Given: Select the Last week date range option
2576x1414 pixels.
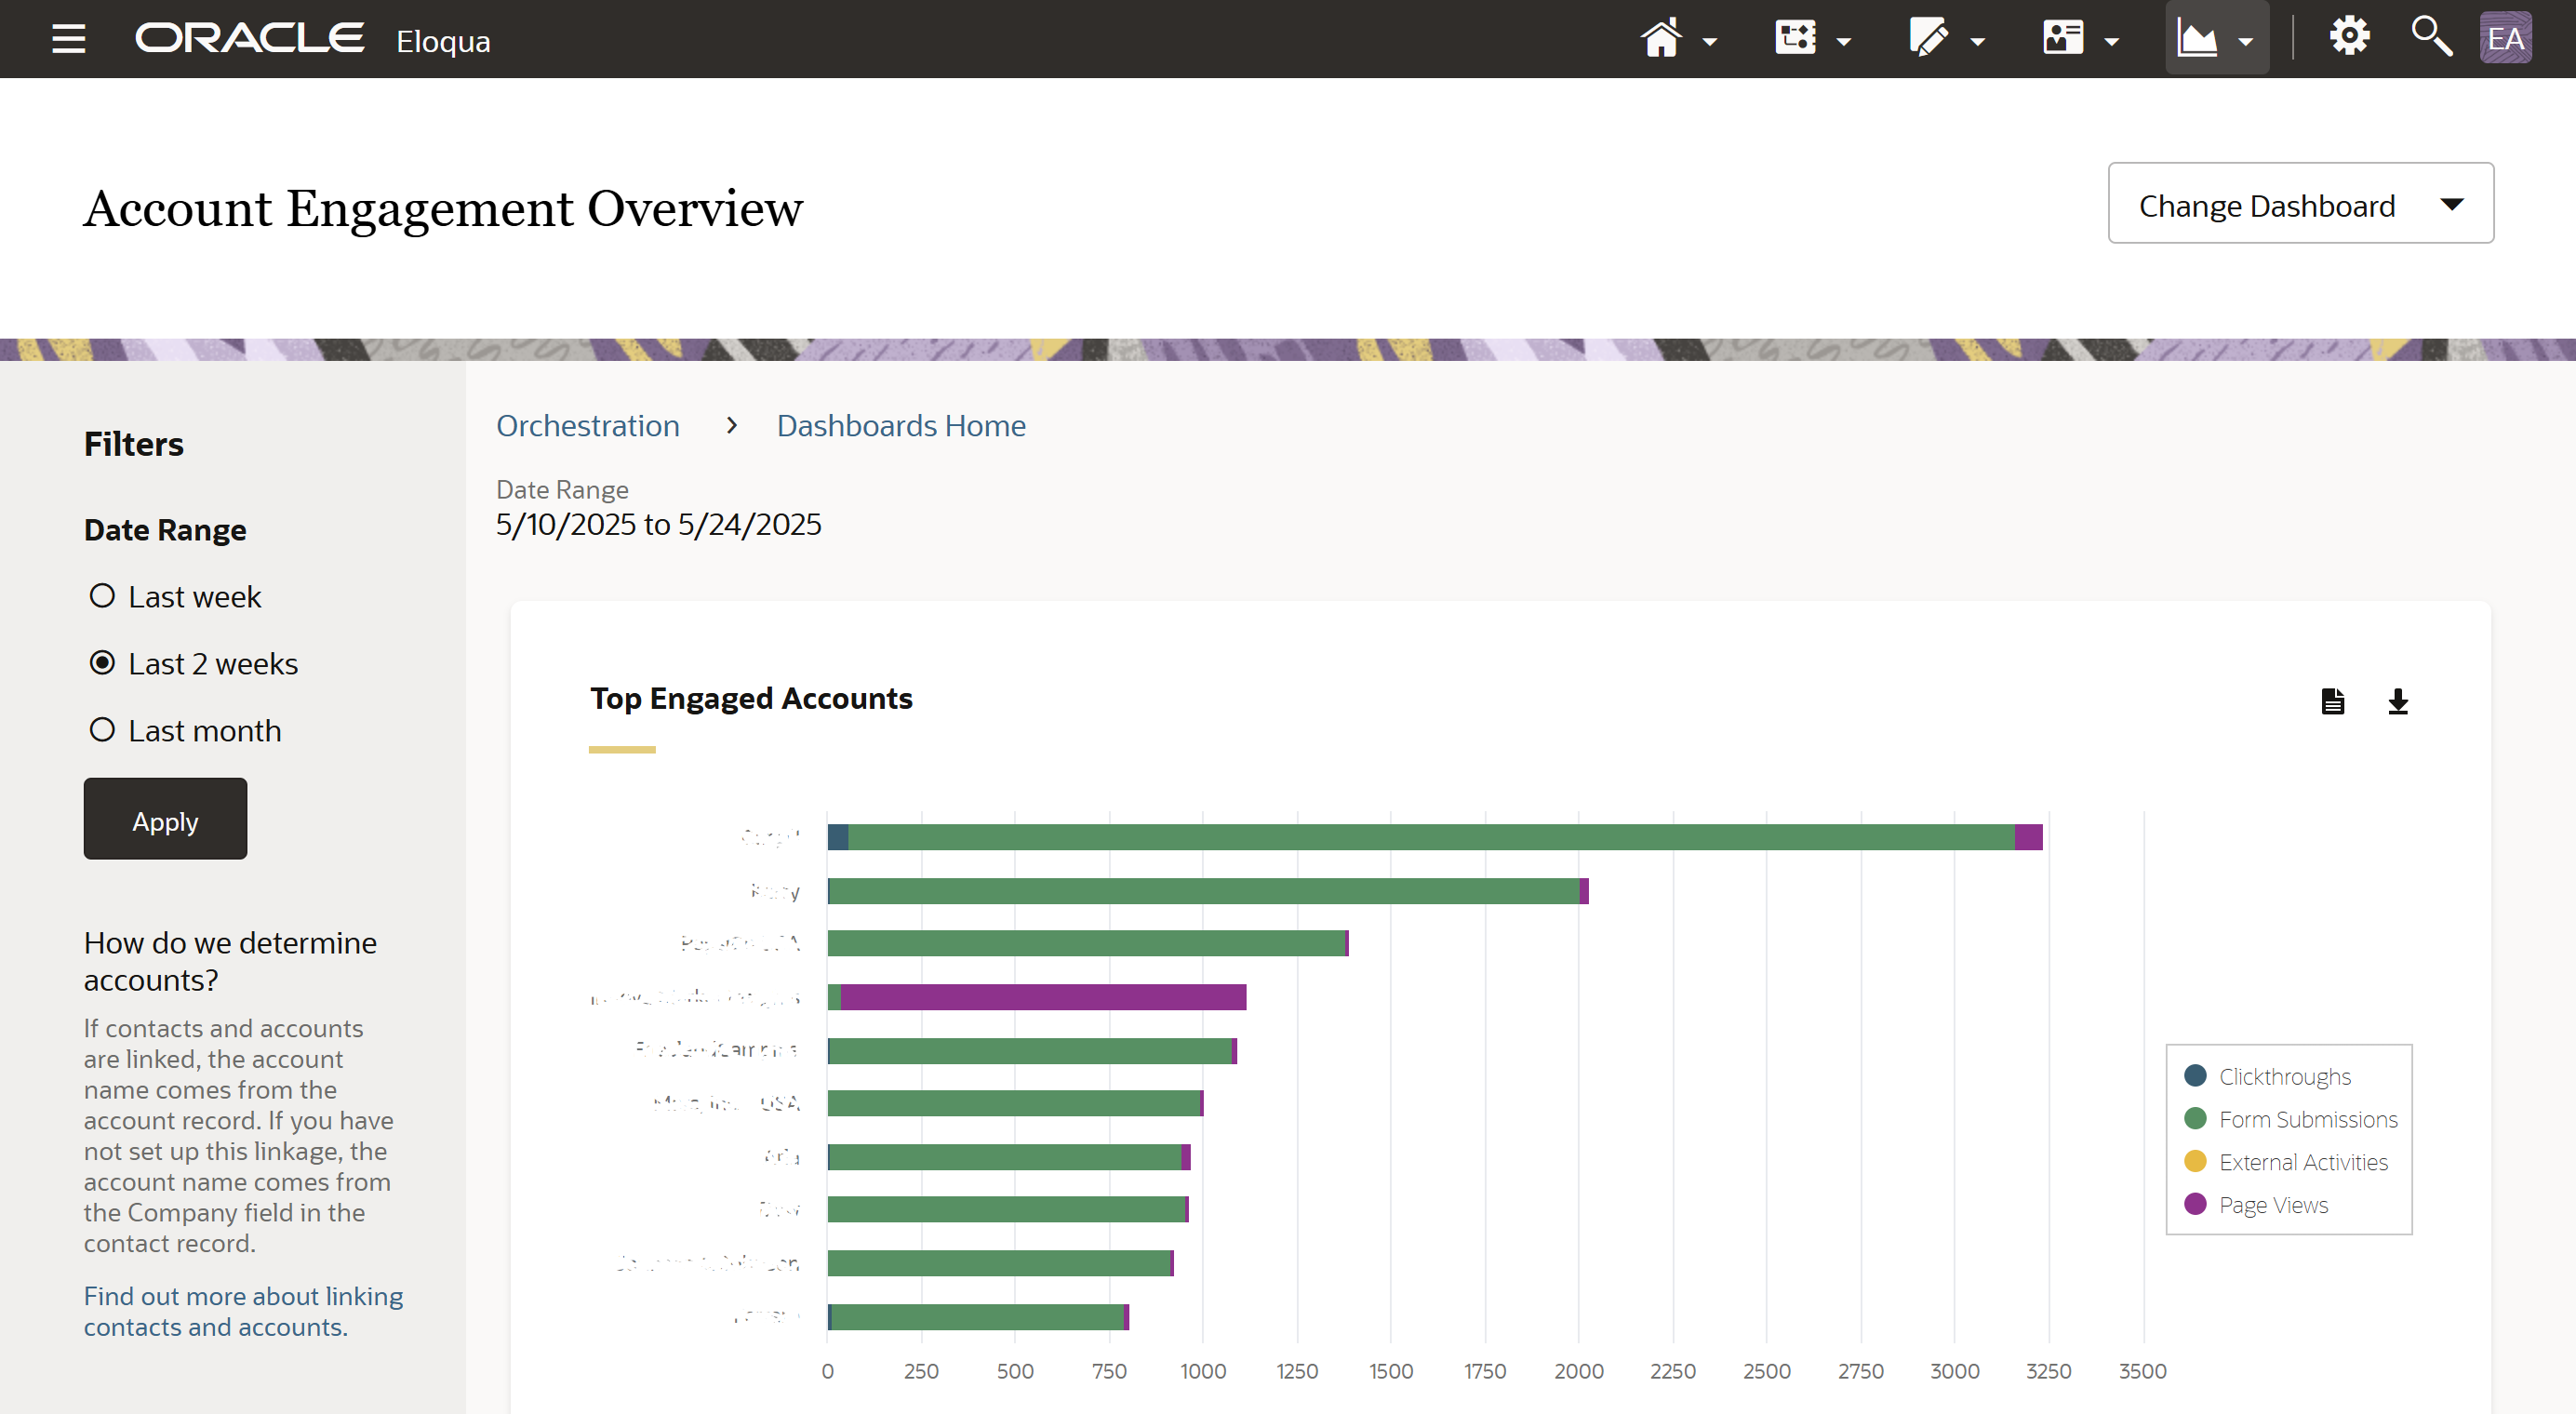Looking at the screenshot, I should click(102, 595).
